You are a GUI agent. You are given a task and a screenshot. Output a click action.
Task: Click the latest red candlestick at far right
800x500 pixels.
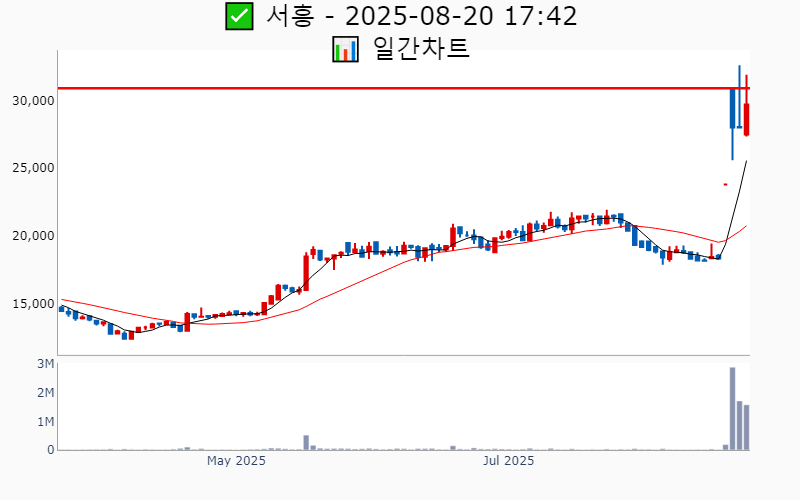tap(746, 106)
